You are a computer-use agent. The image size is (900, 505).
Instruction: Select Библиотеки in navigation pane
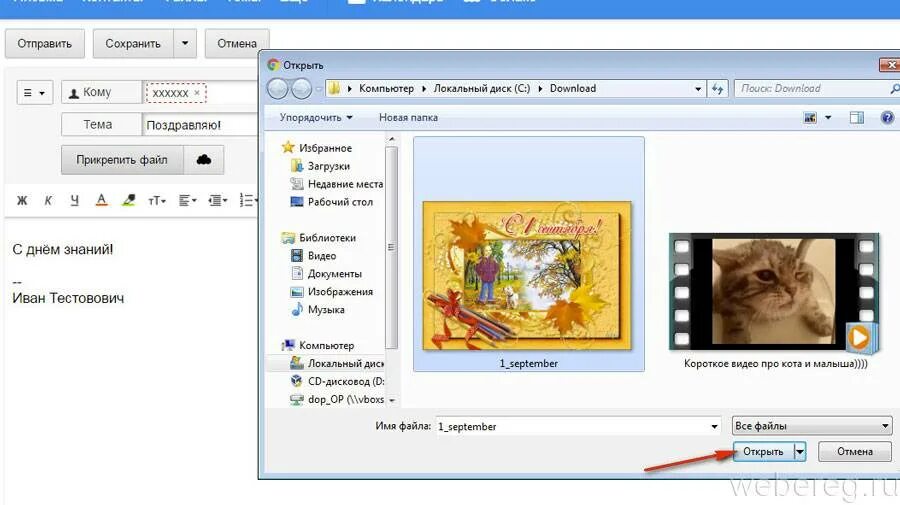[327, 238]
